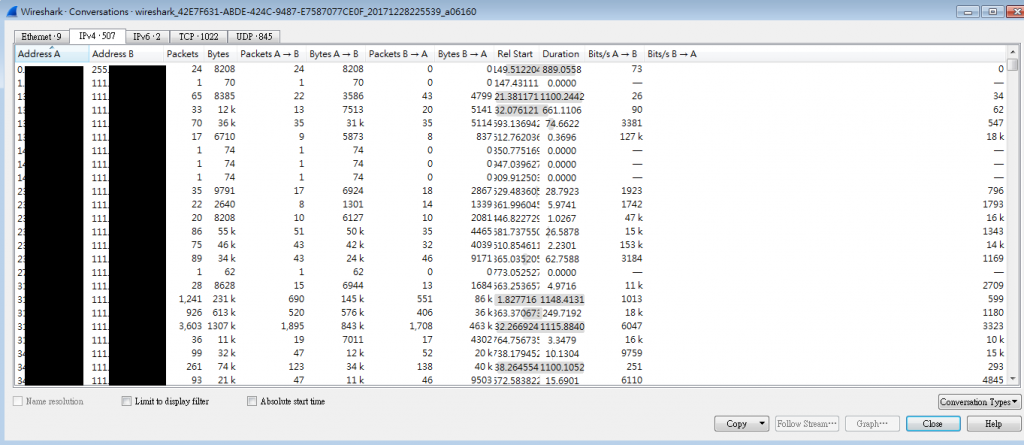Select the row with 3,603 packets

(511, 325)
